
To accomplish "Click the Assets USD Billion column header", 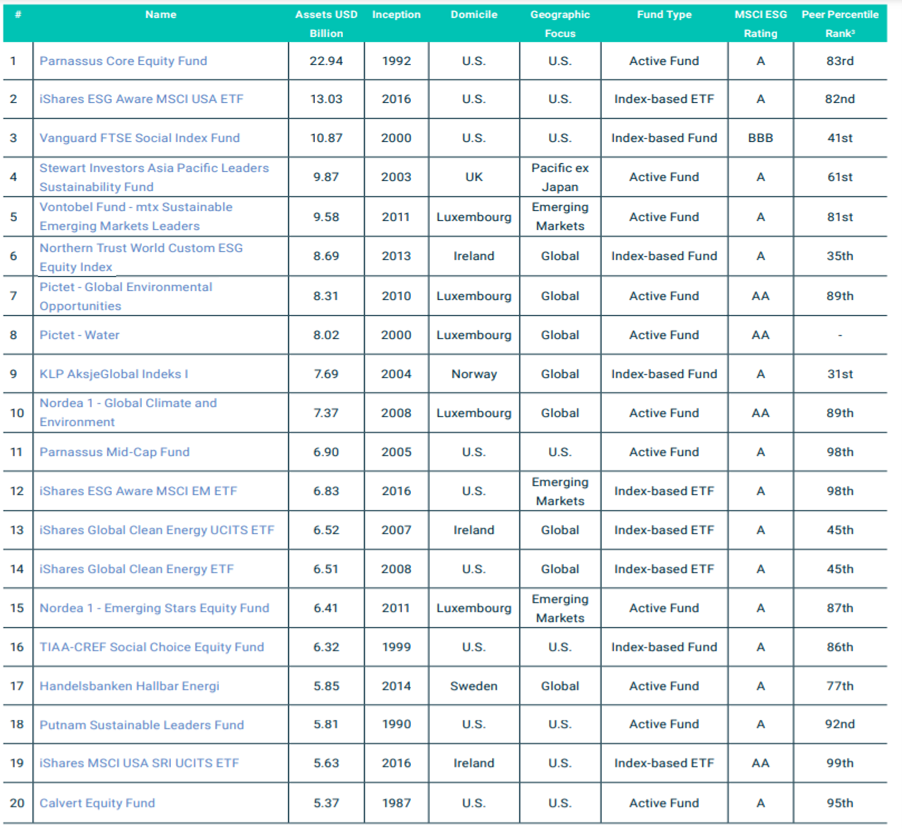I will click(326, 24).
